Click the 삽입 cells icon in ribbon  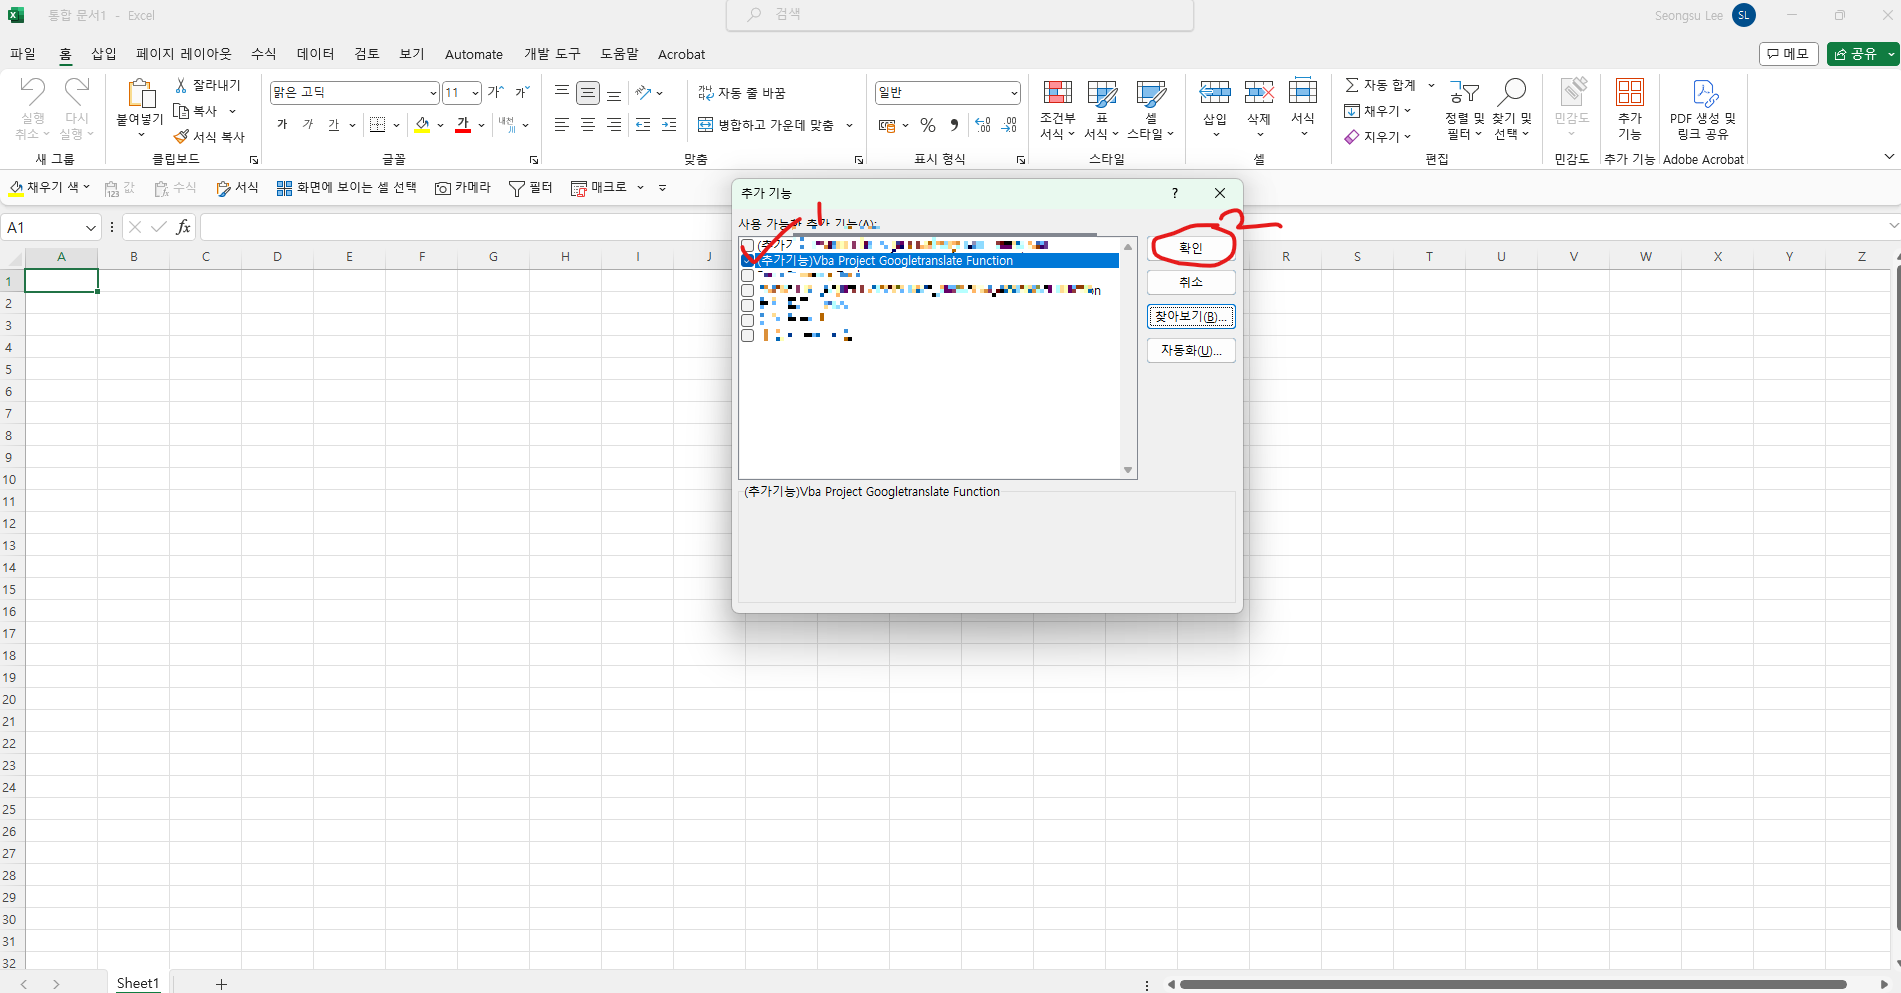(x=1215, y=93)
